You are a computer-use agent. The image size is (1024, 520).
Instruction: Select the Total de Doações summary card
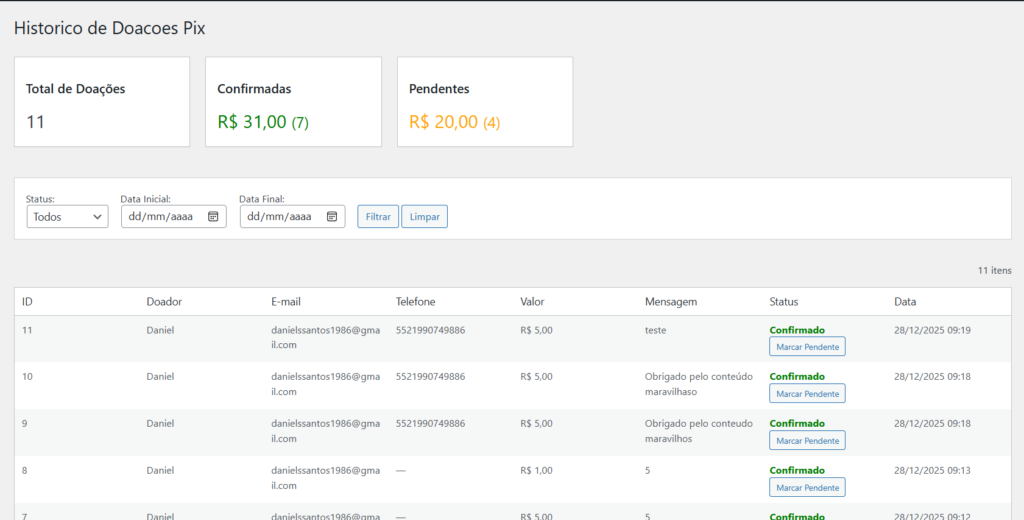point(101,102)
